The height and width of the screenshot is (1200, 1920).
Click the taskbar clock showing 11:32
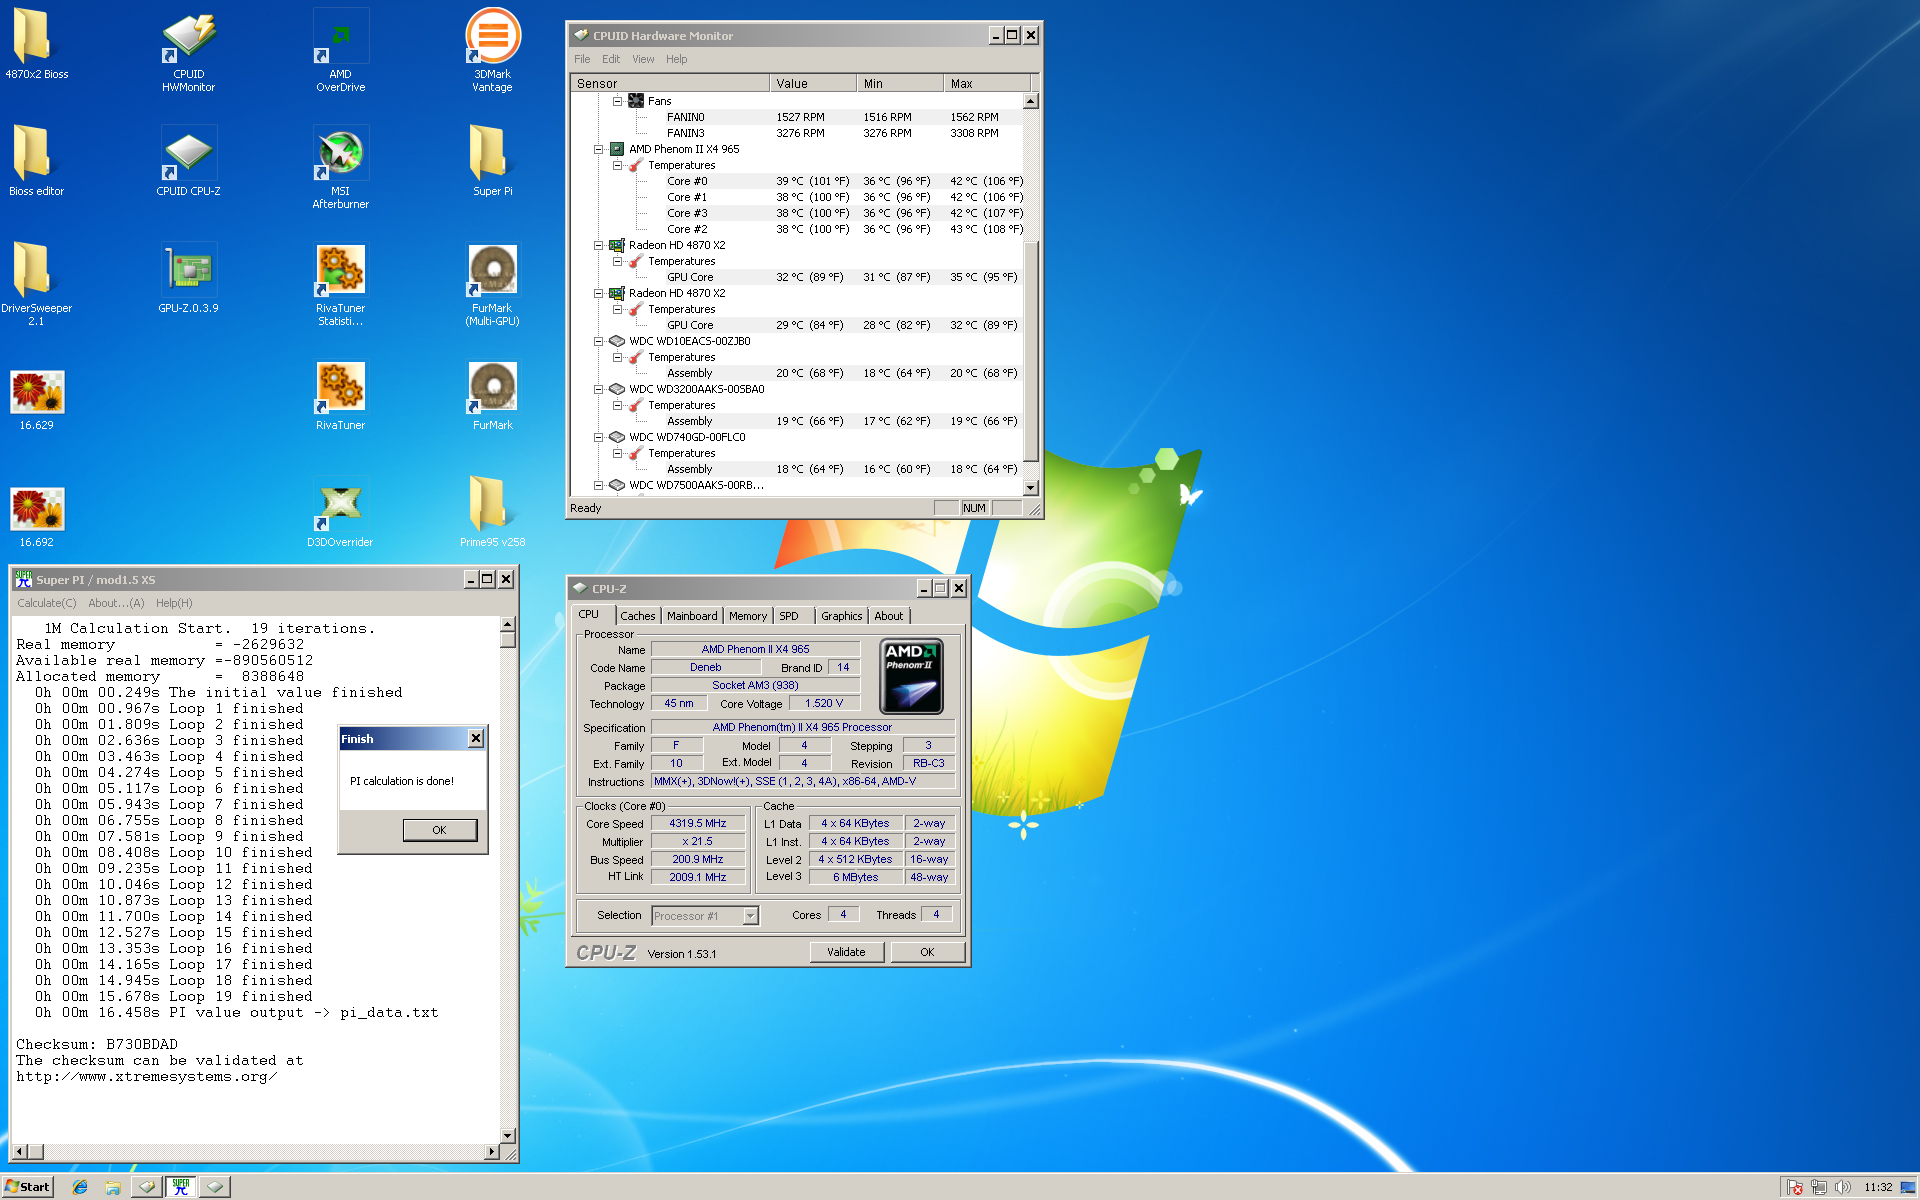click(1878, 1188)
